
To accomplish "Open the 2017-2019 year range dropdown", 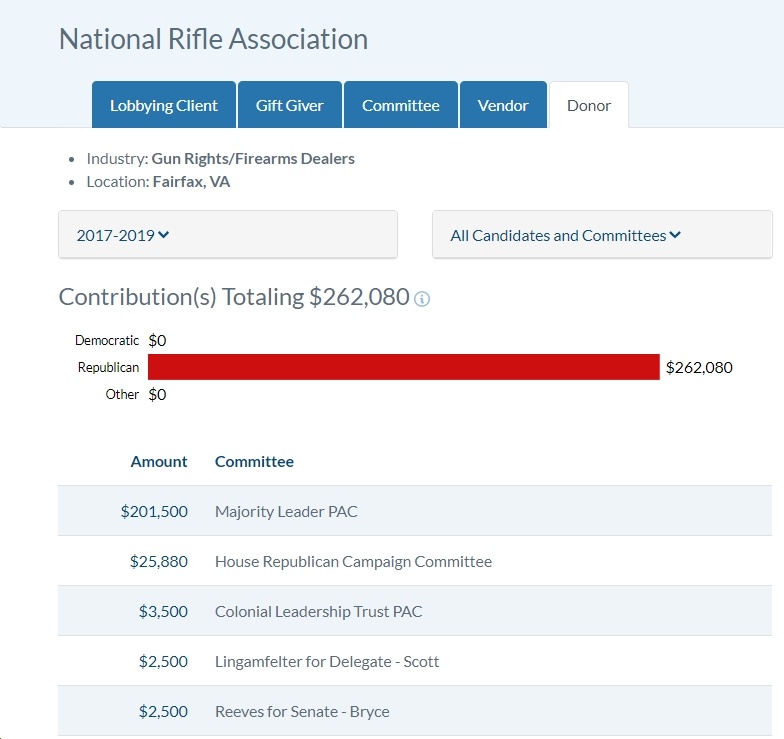I will click(228, 234).
